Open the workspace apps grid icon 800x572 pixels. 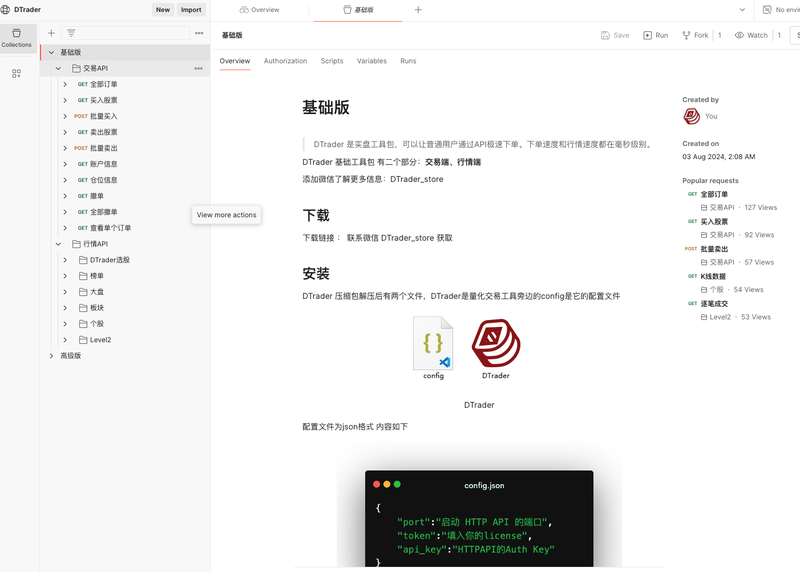pyautogui.click(x=16, y=73)
